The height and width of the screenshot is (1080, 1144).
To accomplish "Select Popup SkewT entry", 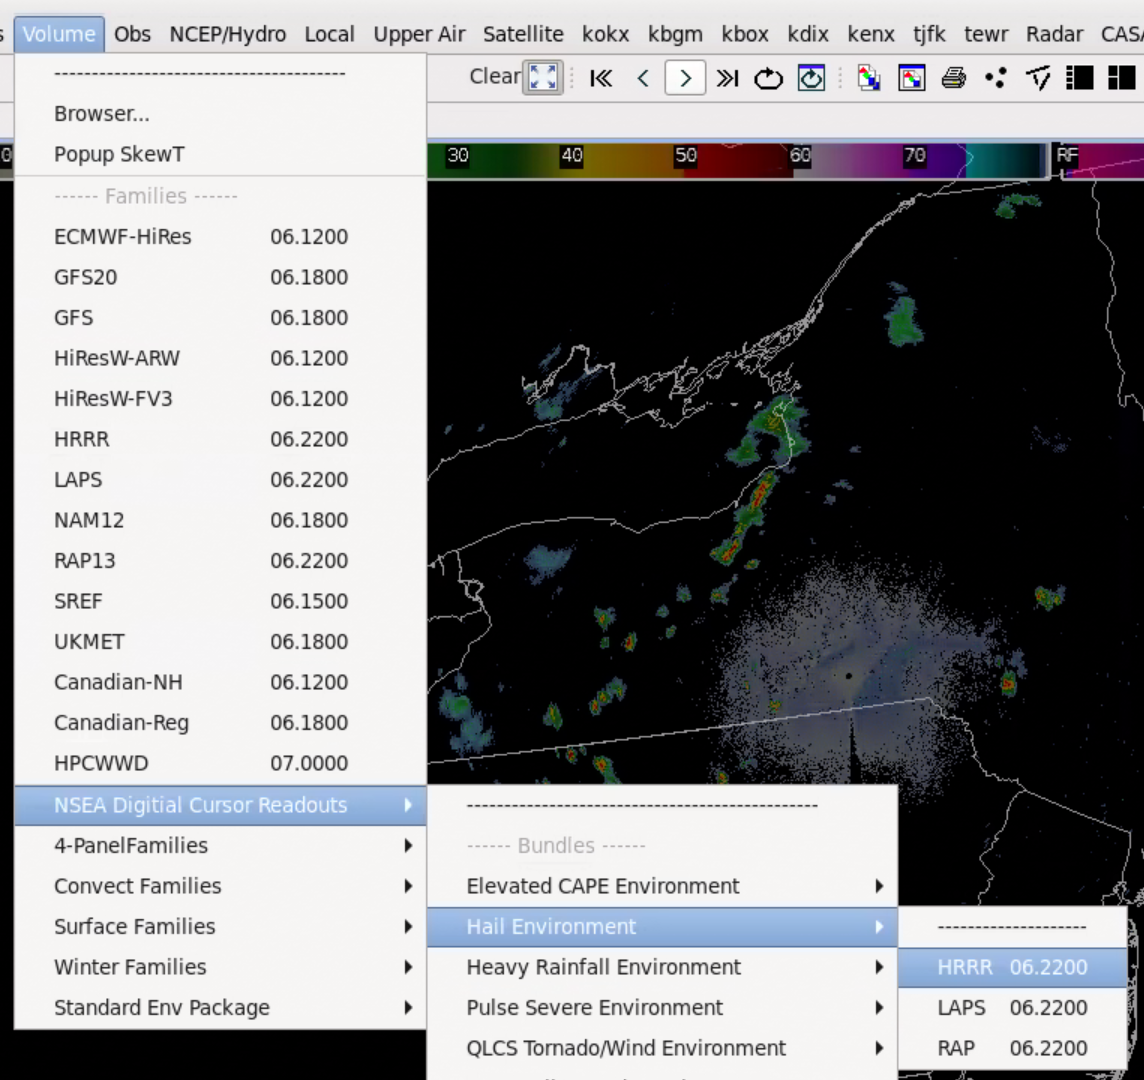I will tap(220, 155).
